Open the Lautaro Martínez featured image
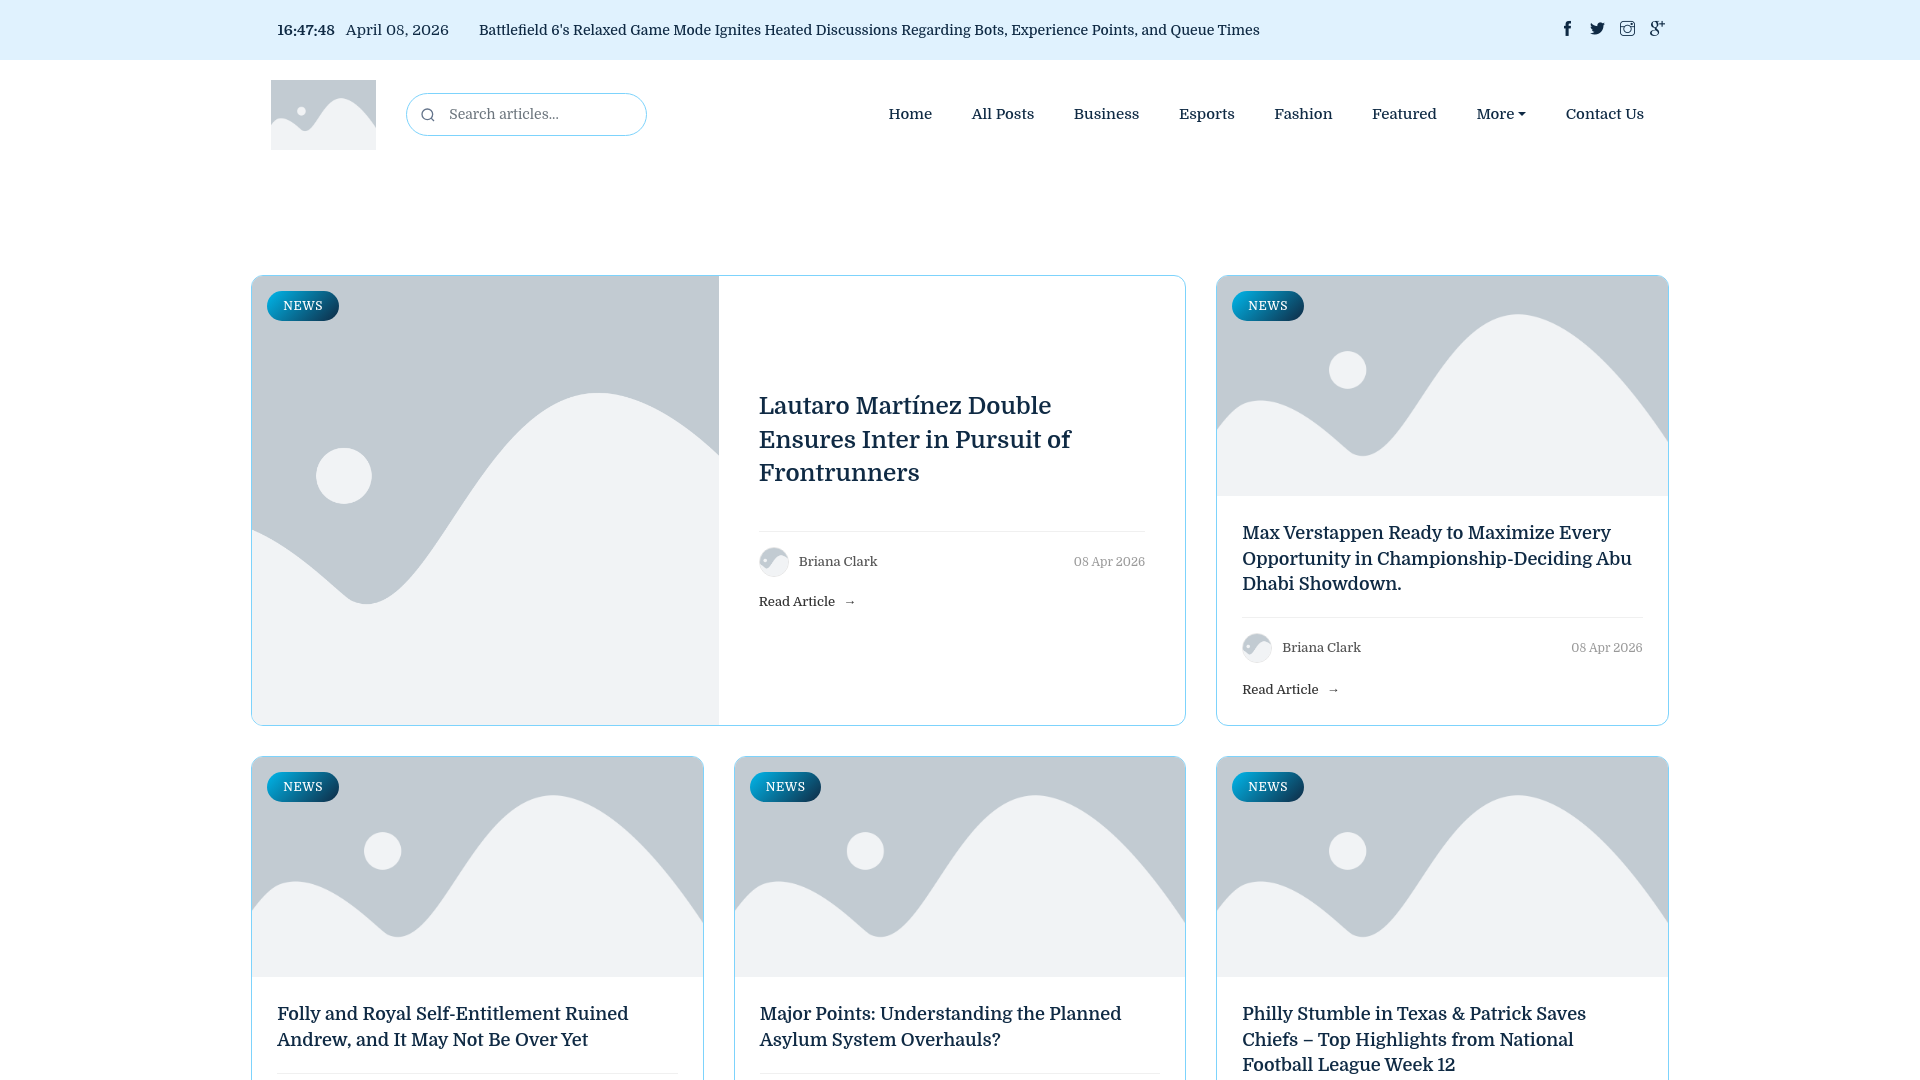 click(485, 500)
